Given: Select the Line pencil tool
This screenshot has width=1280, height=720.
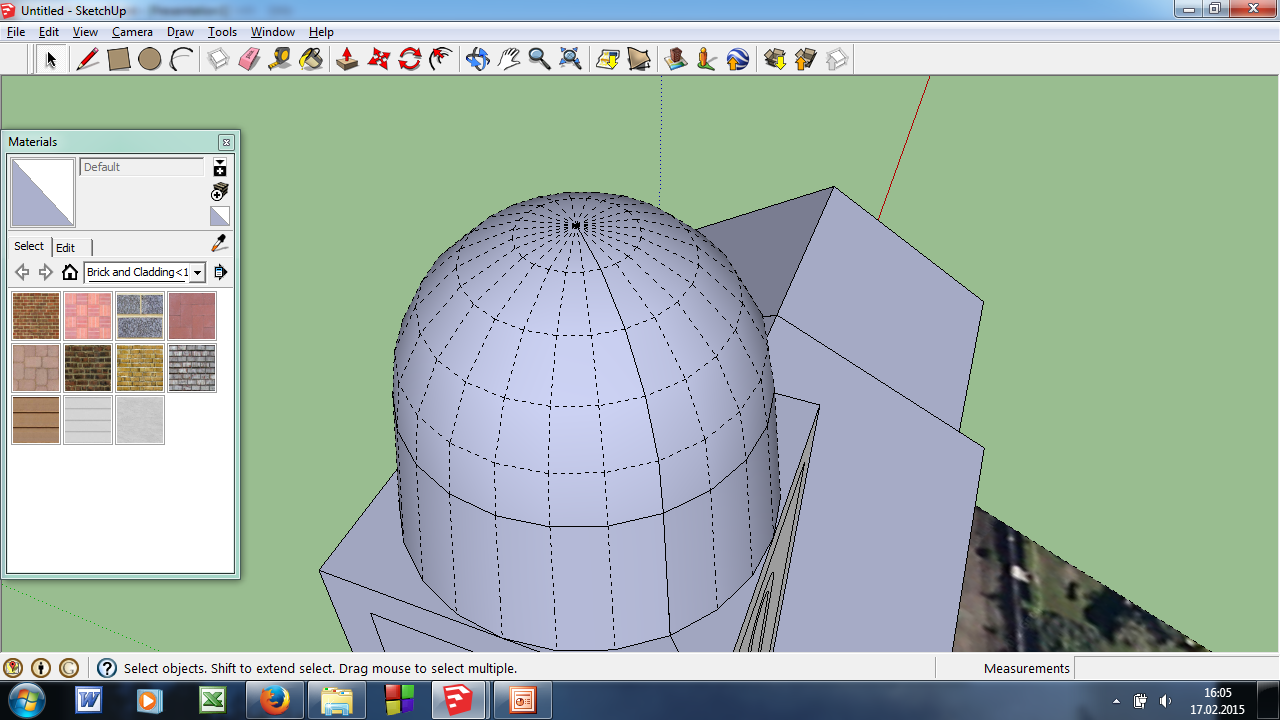Looking at the screenshot, I should tap(88, 60).
